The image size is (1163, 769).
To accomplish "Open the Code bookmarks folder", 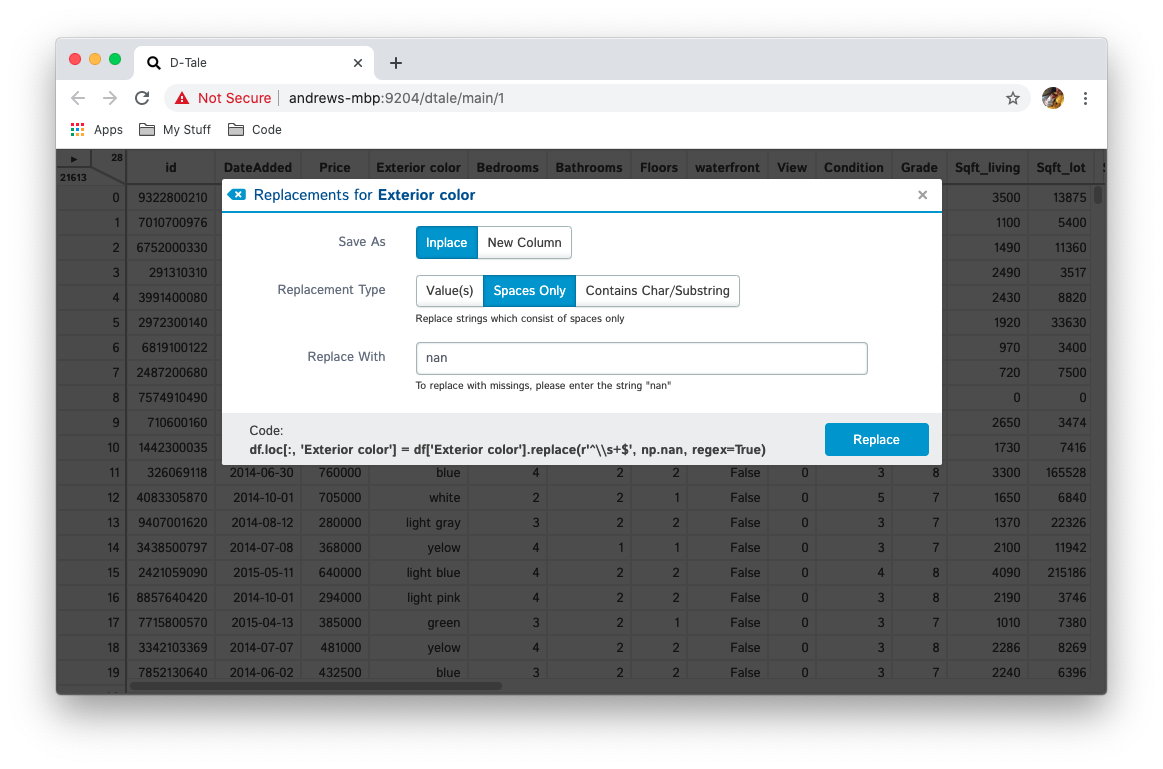I will click(255, 130).
